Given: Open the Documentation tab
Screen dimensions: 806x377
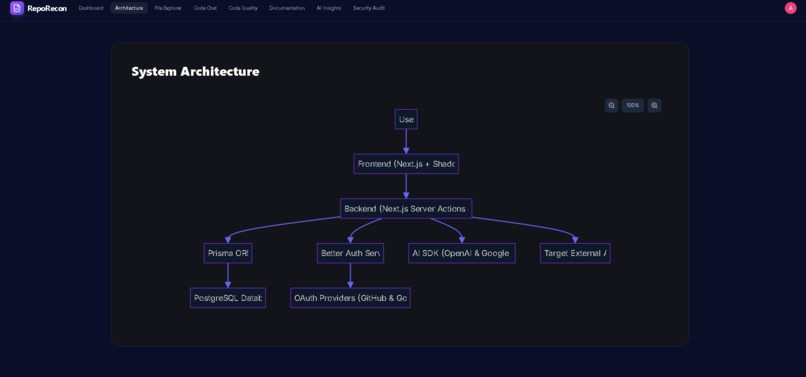Looking at the screenshot, I should point(287,8).
